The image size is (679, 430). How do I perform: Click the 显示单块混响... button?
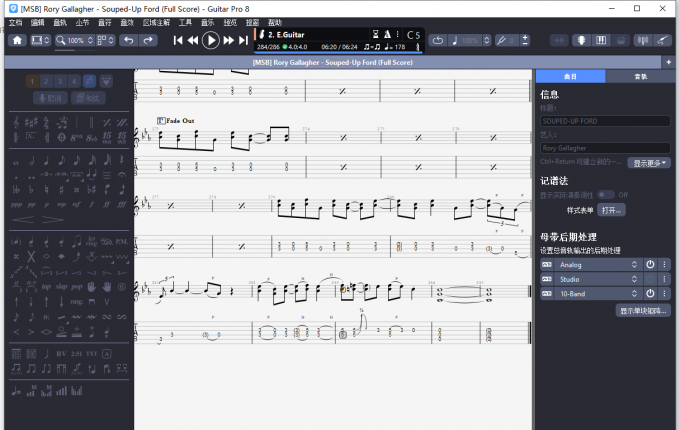point(642,311)
